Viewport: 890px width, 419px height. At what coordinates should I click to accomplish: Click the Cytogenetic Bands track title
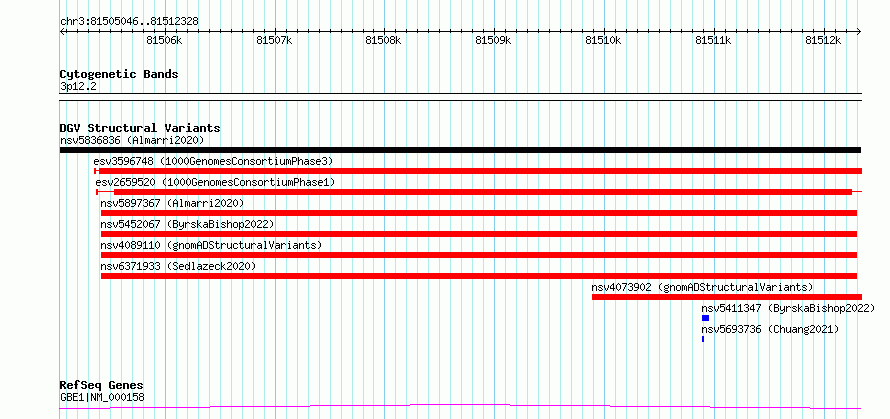click(x=119, y=74)
